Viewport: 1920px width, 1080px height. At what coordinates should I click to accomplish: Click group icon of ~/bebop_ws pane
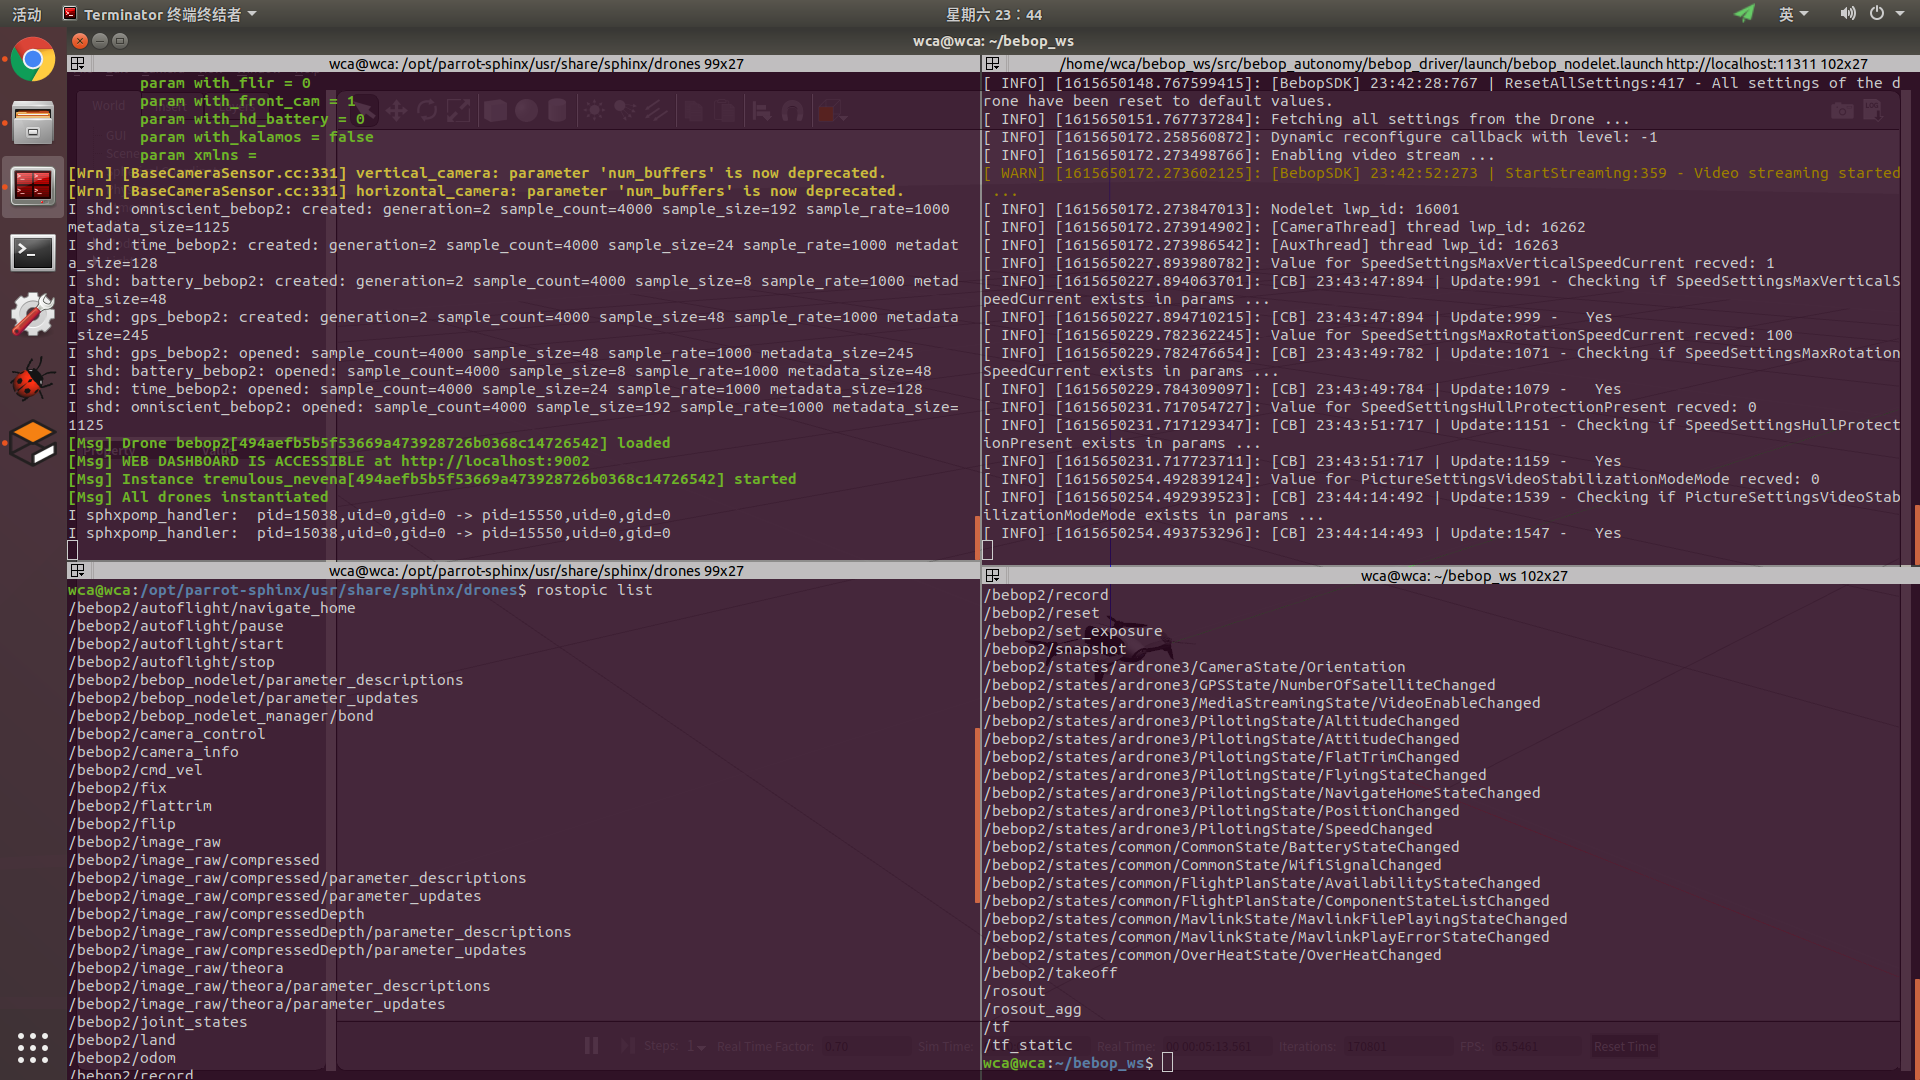[992, 575]
